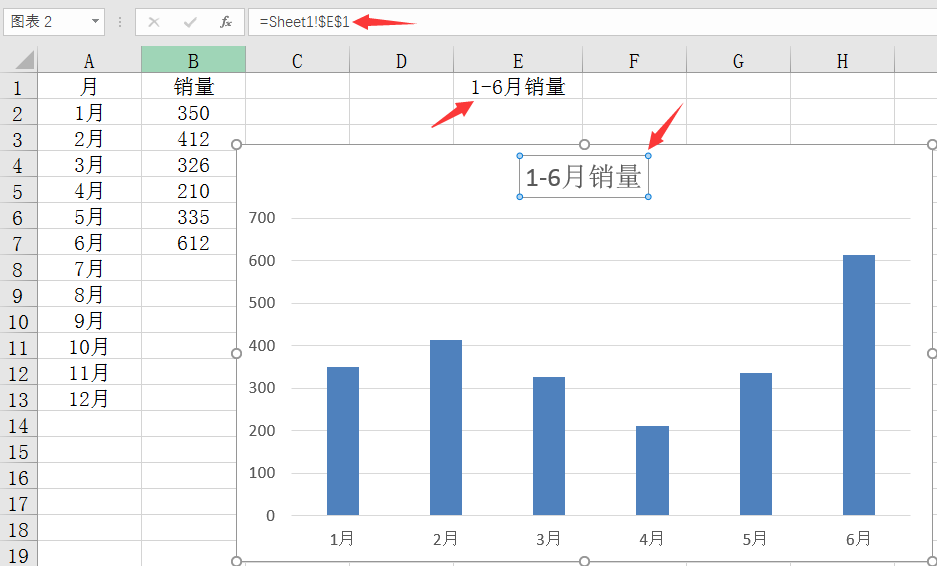Click cell A2 containing 1月
This screenshot has width=937, height=566.
coord(89,113)
